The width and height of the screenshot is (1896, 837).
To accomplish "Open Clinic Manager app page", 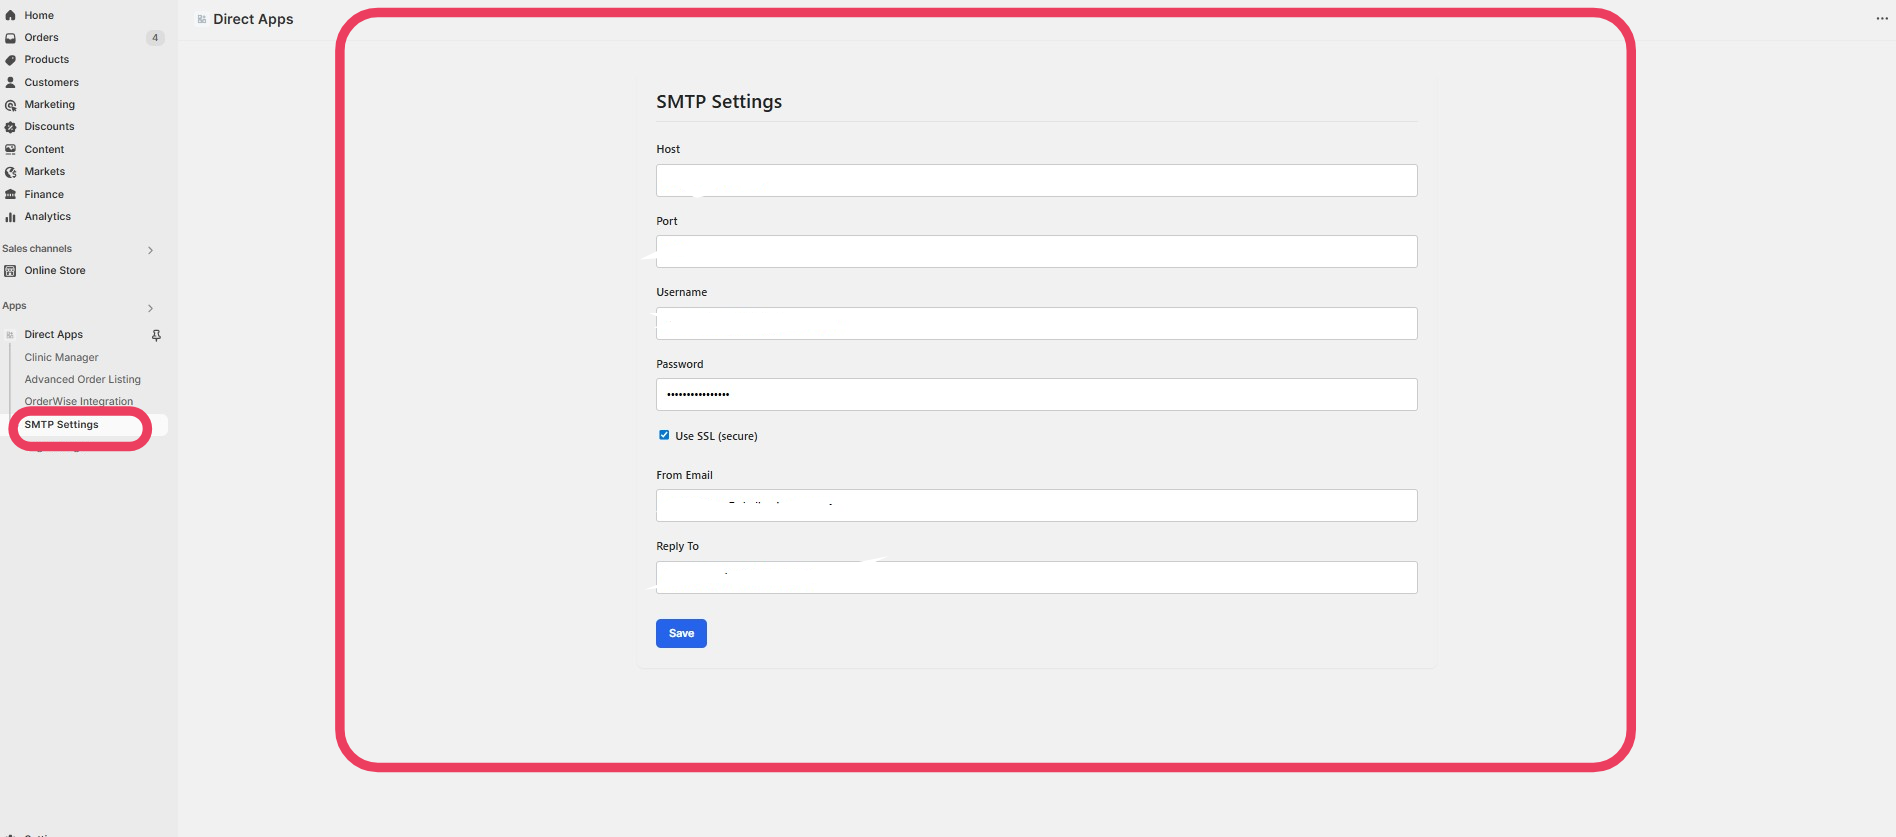I will (x=61, y=358).
